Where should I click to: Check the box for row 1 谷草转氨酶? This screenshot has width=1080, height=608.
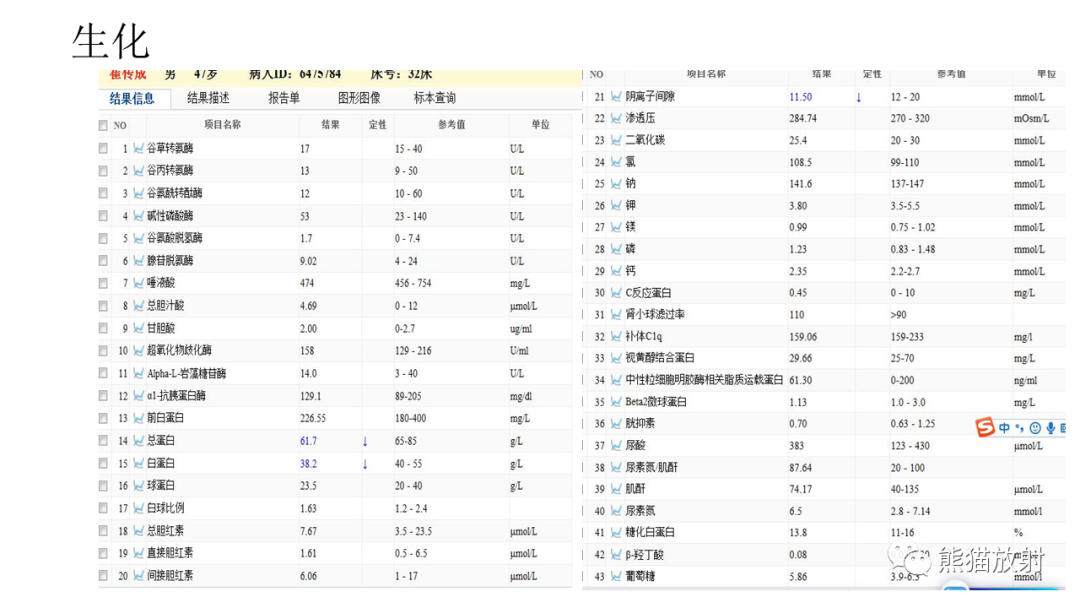click(103, 148)
